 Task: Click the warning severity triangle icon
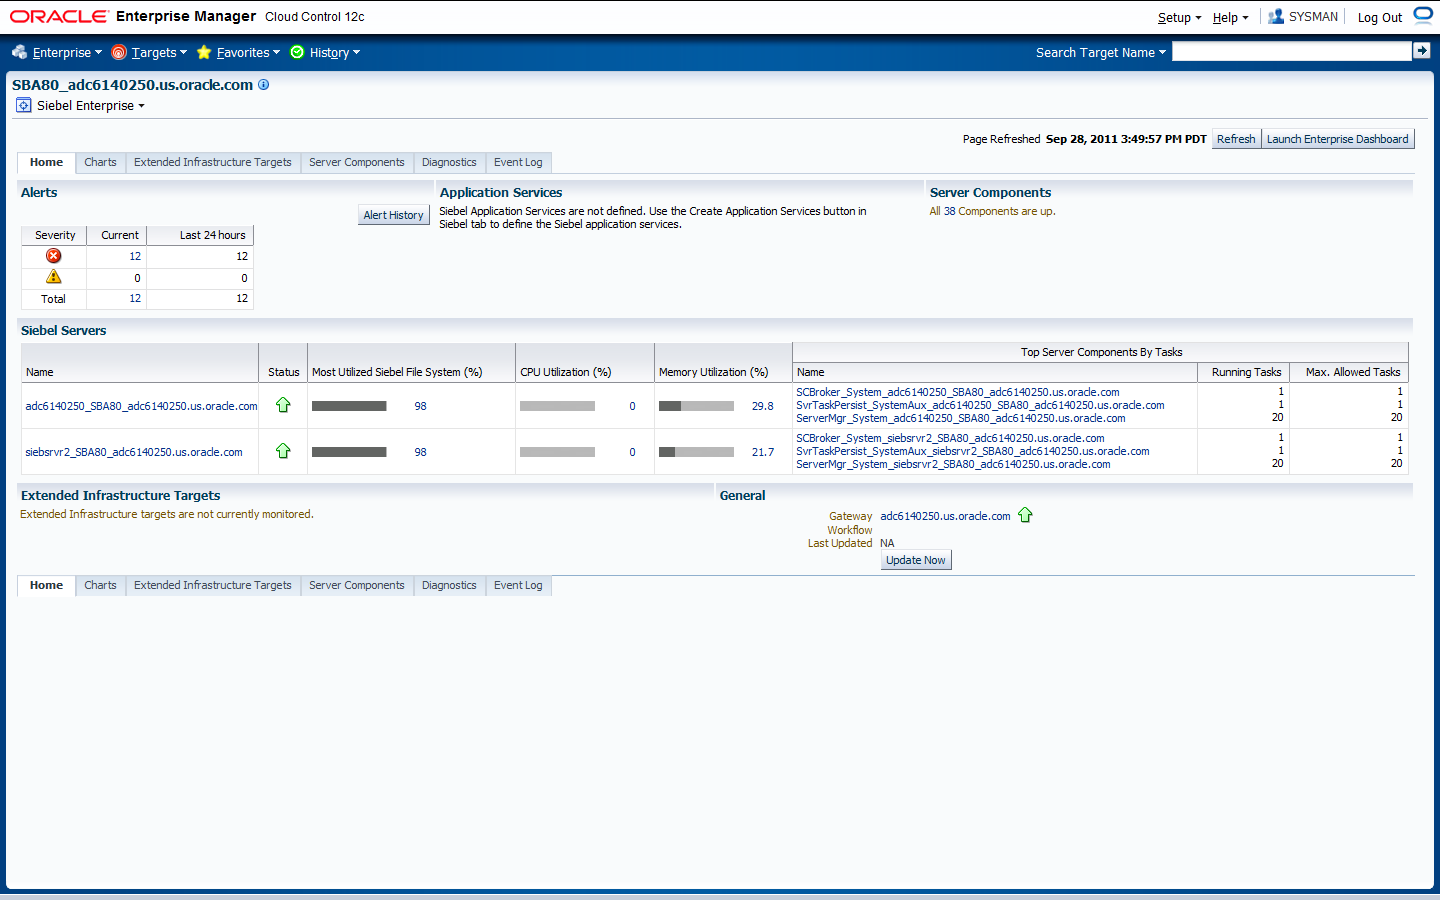click(x=54, y=277)
